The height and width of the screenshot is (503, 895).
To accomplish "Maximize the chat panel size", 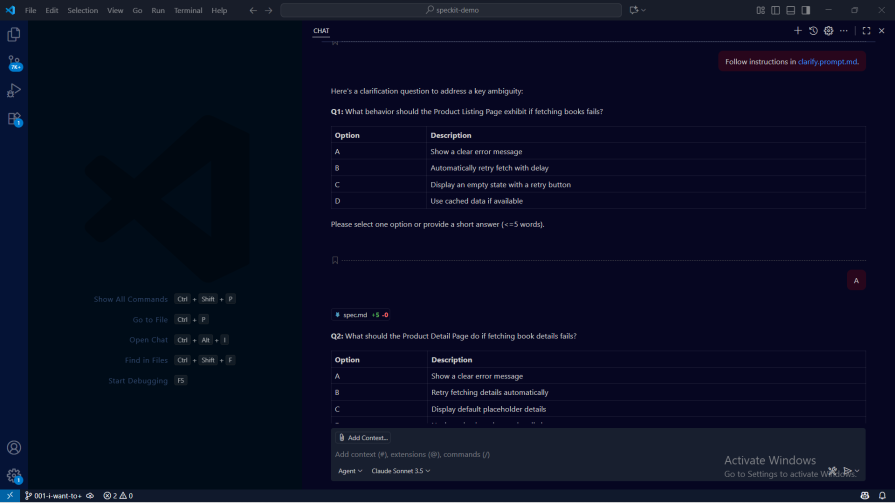I will tap(866, 31).
